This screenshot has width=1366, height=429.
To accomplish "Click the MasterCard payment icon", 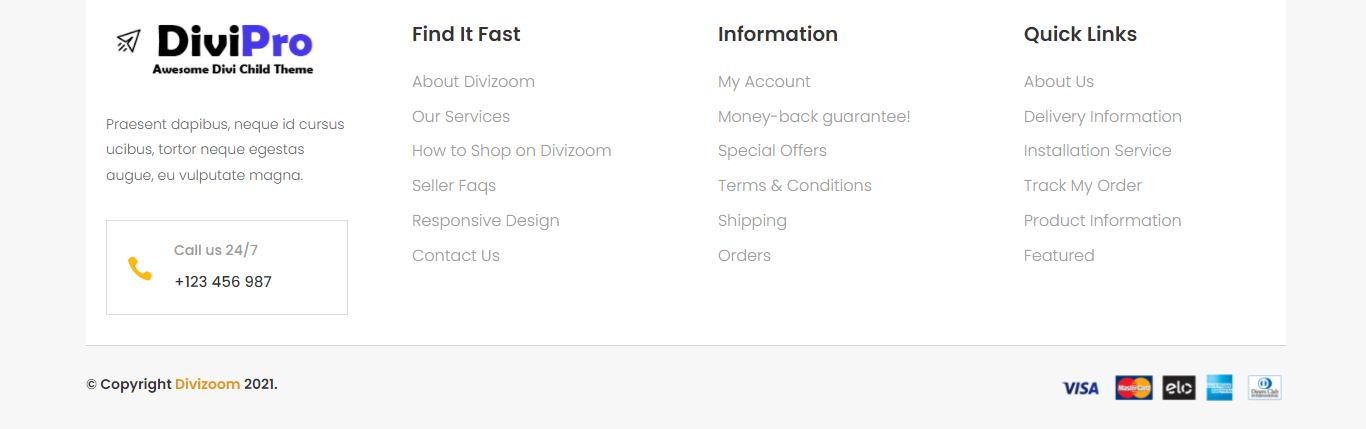I will [1134, 388].
